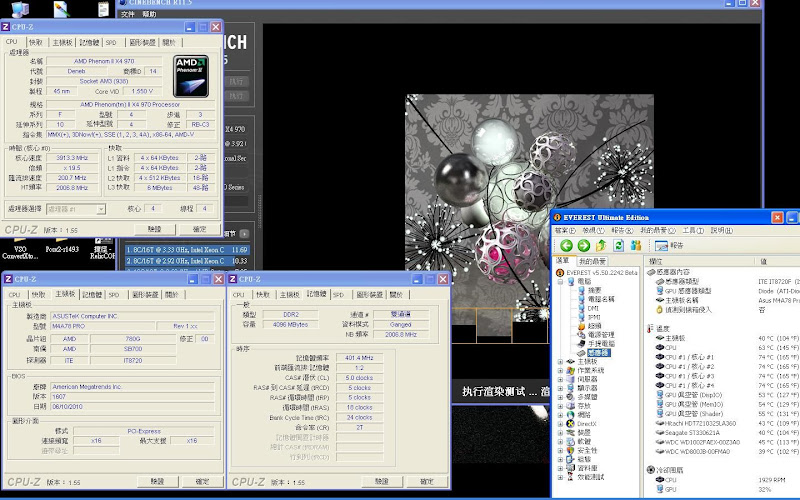Open EVEREST 說明(H) menu

tap(721, 231)
